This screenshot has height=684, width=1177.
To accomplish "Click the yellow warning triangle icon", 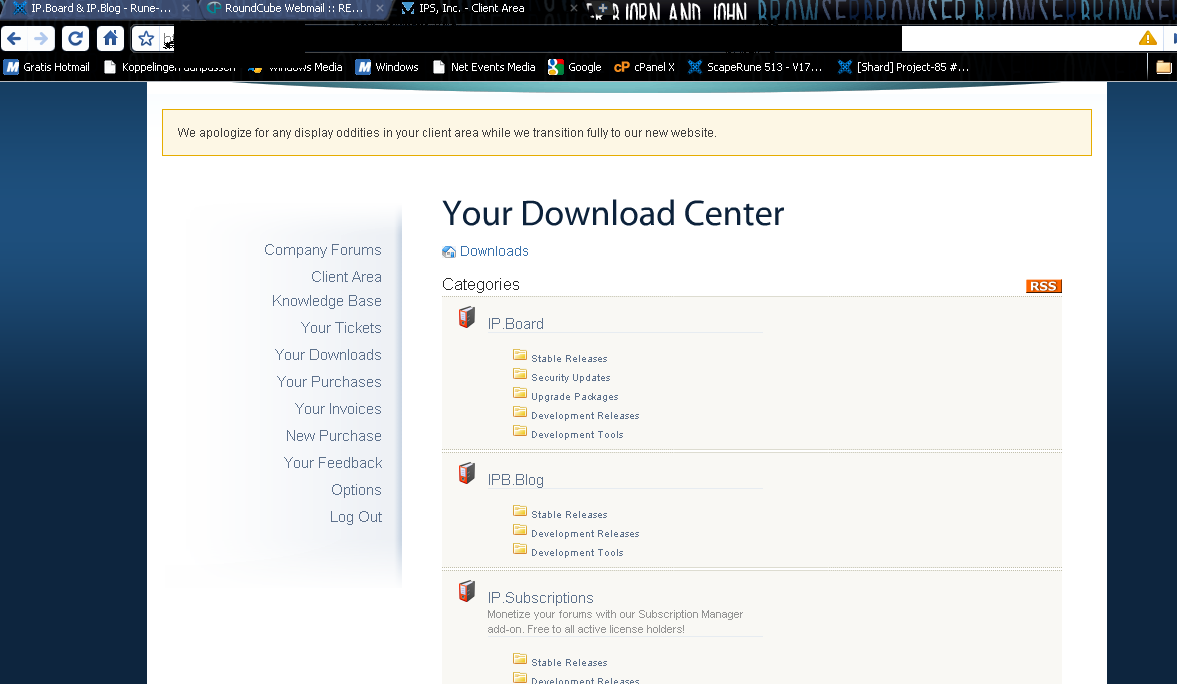I will [x=1148, y=38].
